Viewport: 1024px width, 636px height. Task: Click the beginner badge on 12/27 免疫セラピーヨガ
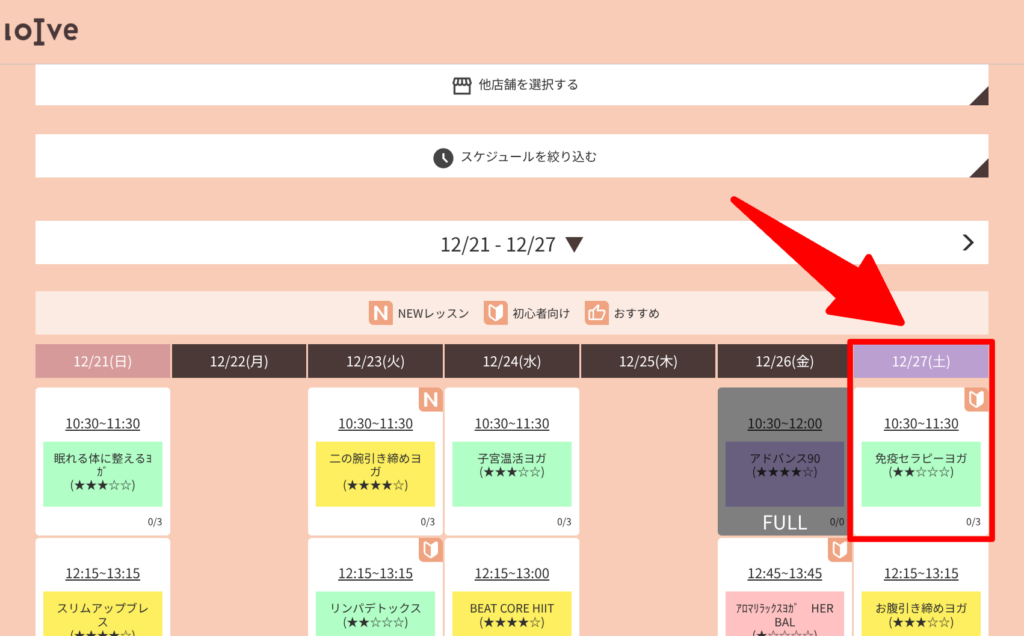point(976,400)
